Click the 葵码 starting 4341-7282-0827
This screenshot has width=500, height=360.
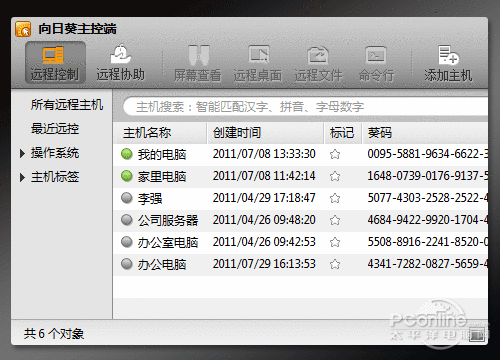428,264
